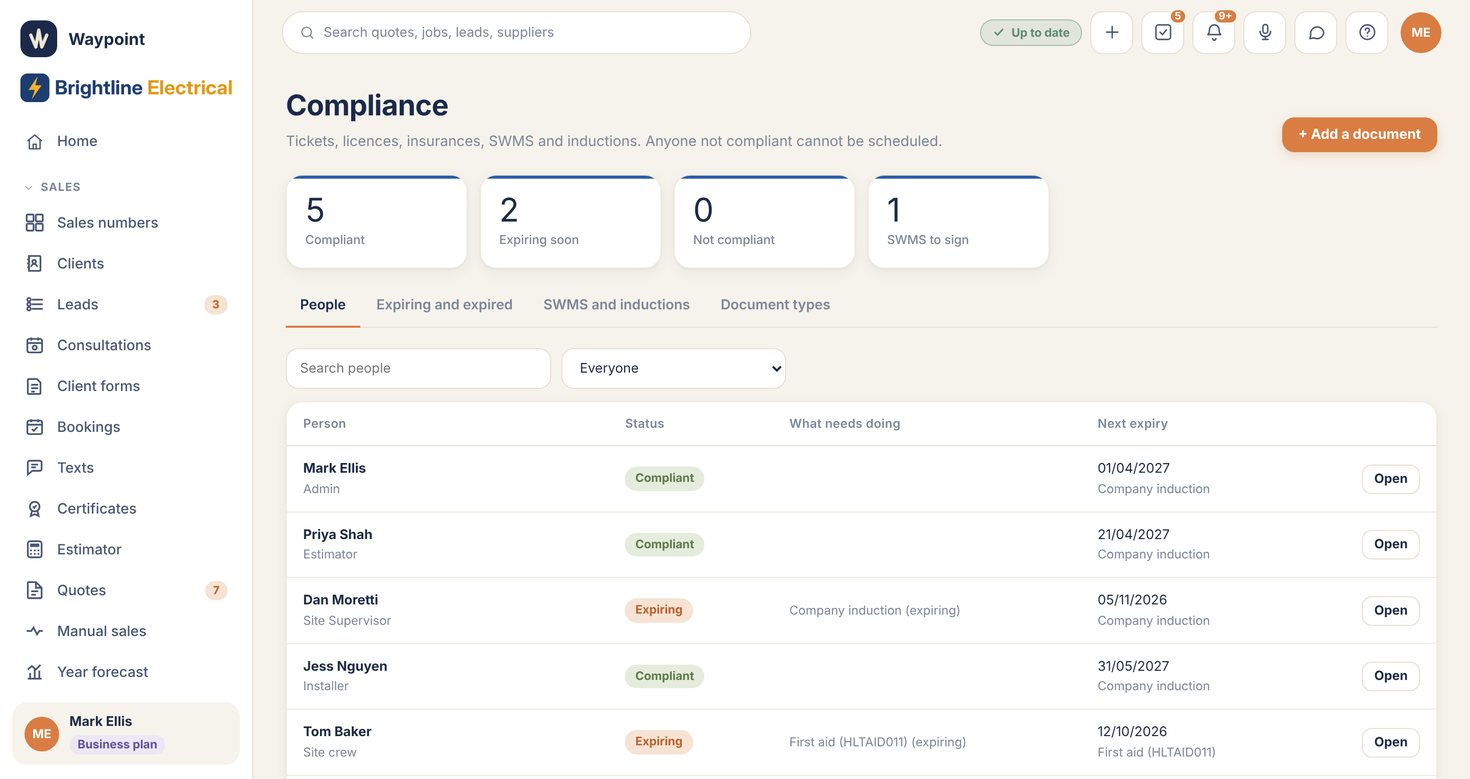Open Dan Moretti's compliance record

click(1391, 611)
